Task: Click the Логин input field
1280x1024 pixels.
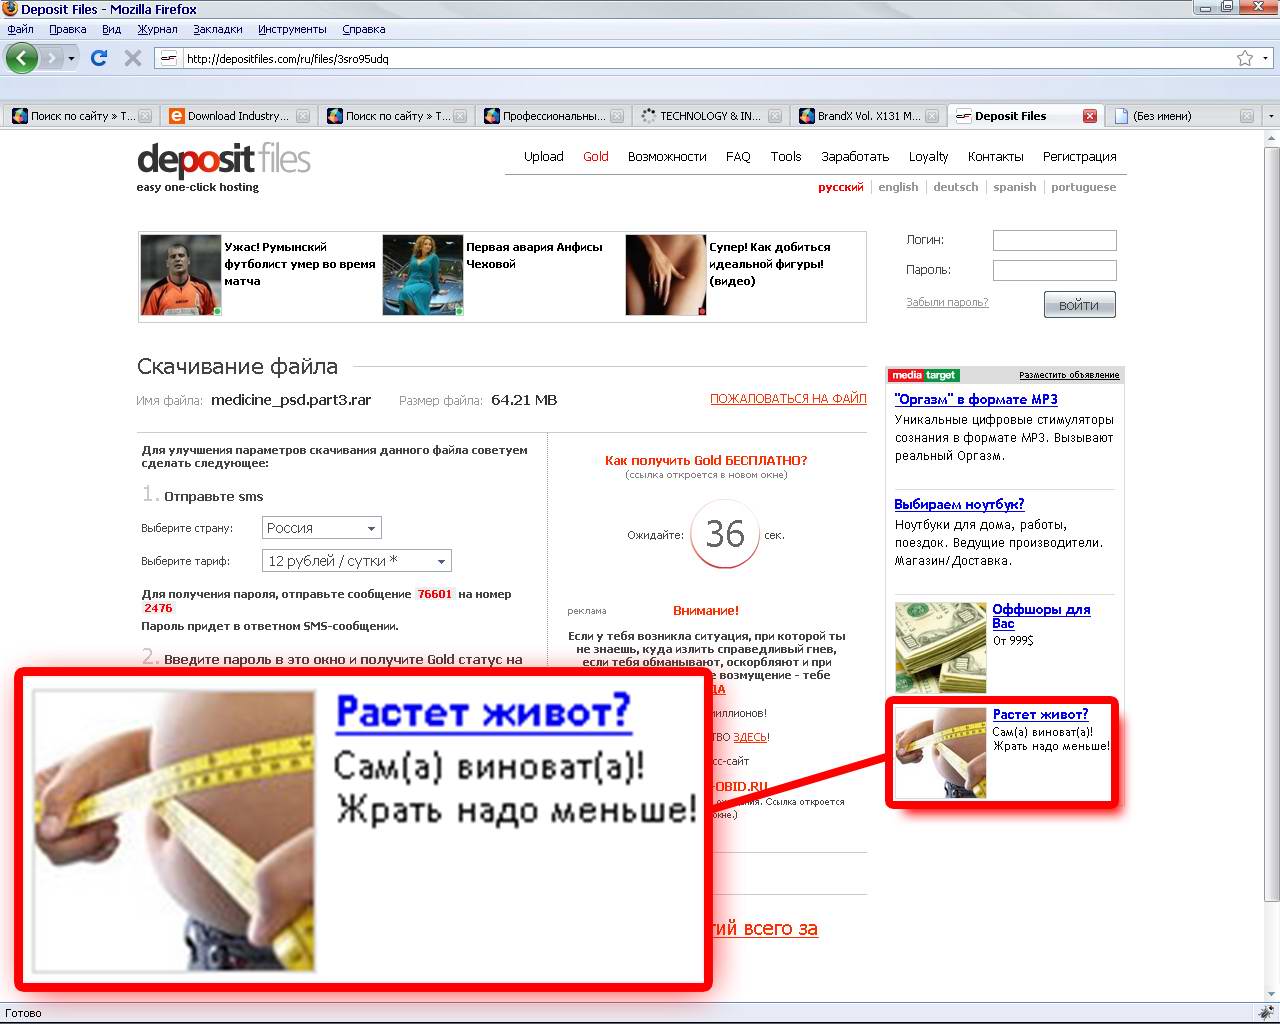Action: (x=1055, y=240)
